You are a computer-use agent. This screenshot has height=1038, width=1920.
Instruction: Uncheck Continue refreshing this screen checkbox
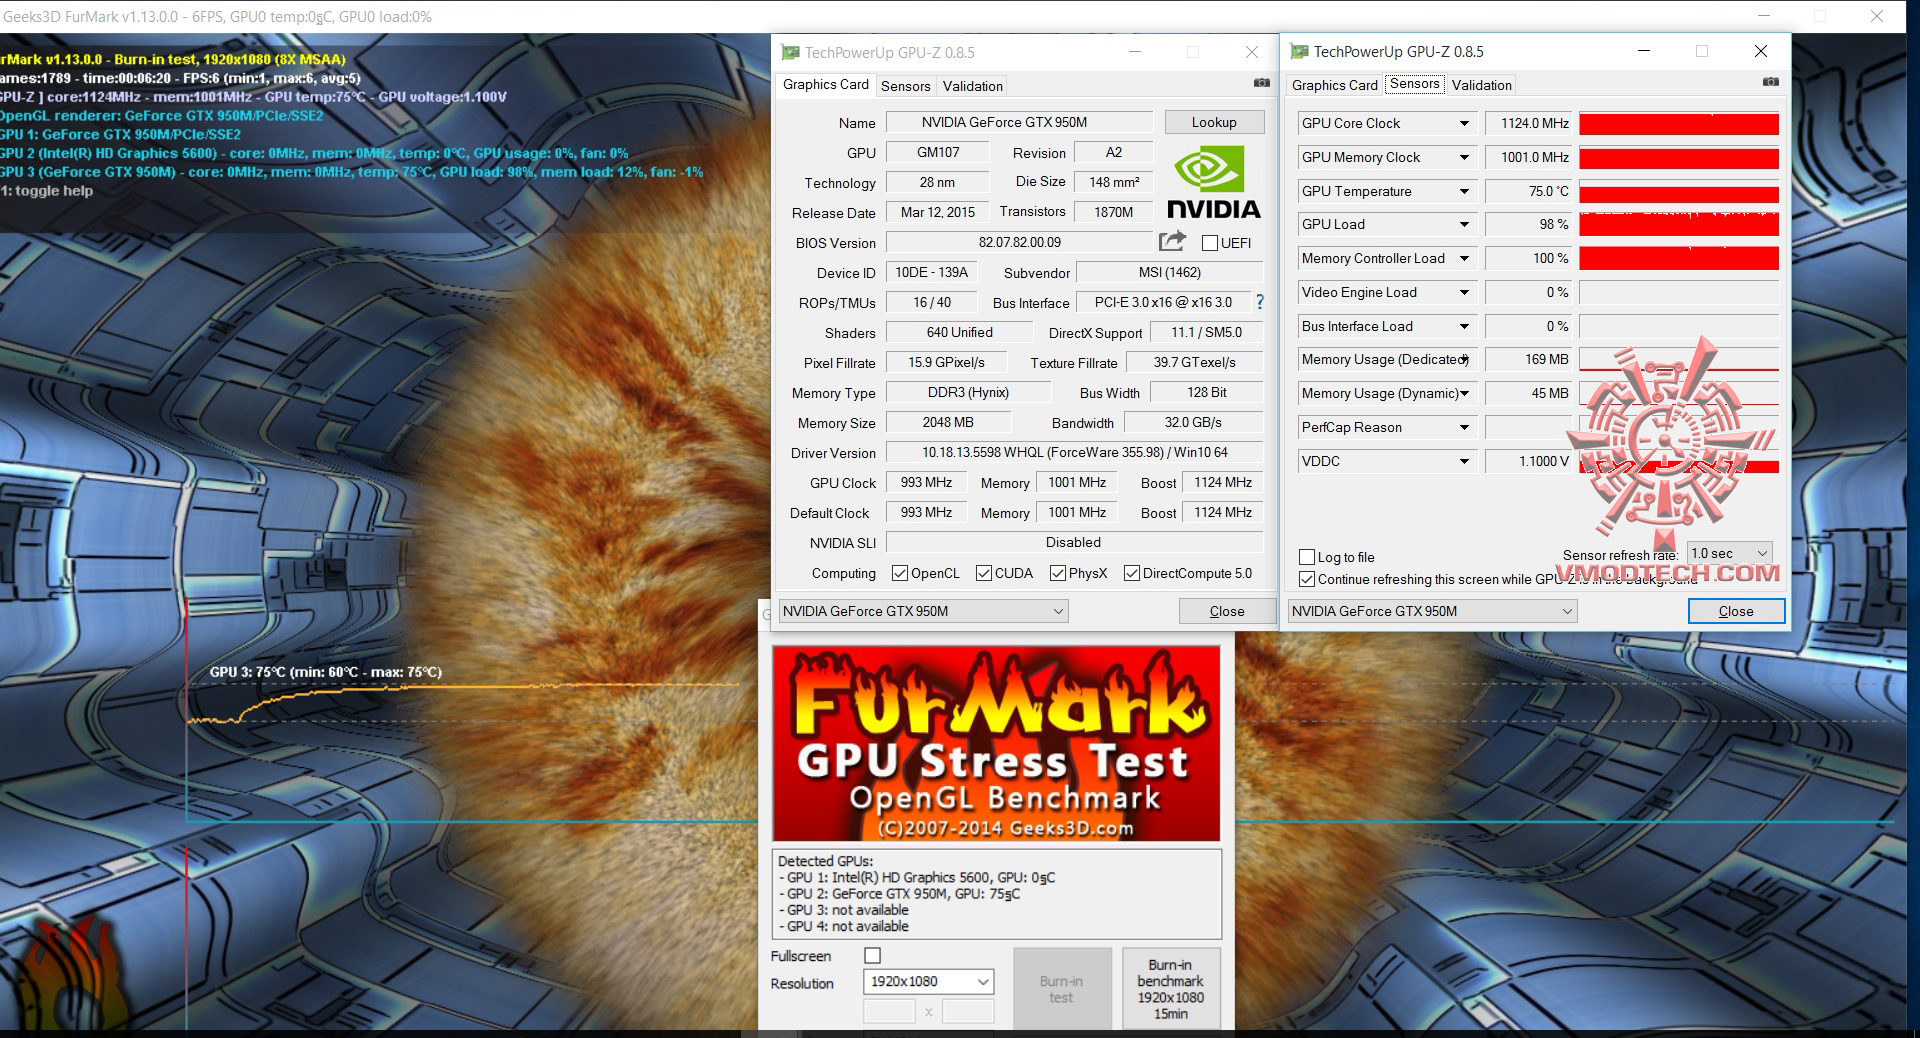[1307, 579]
